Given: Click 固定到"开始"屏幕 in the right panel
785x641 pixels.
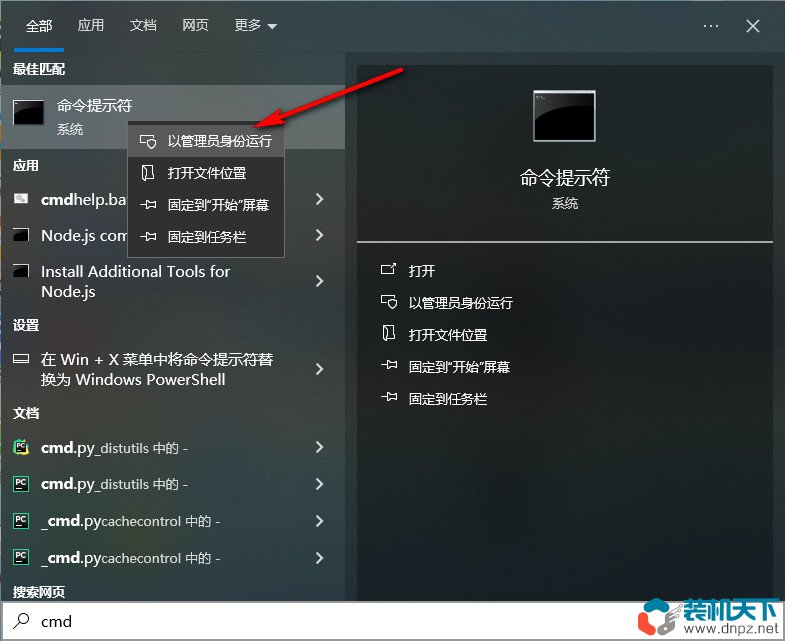Looking at the screenshot, I should tap(459, 367).
